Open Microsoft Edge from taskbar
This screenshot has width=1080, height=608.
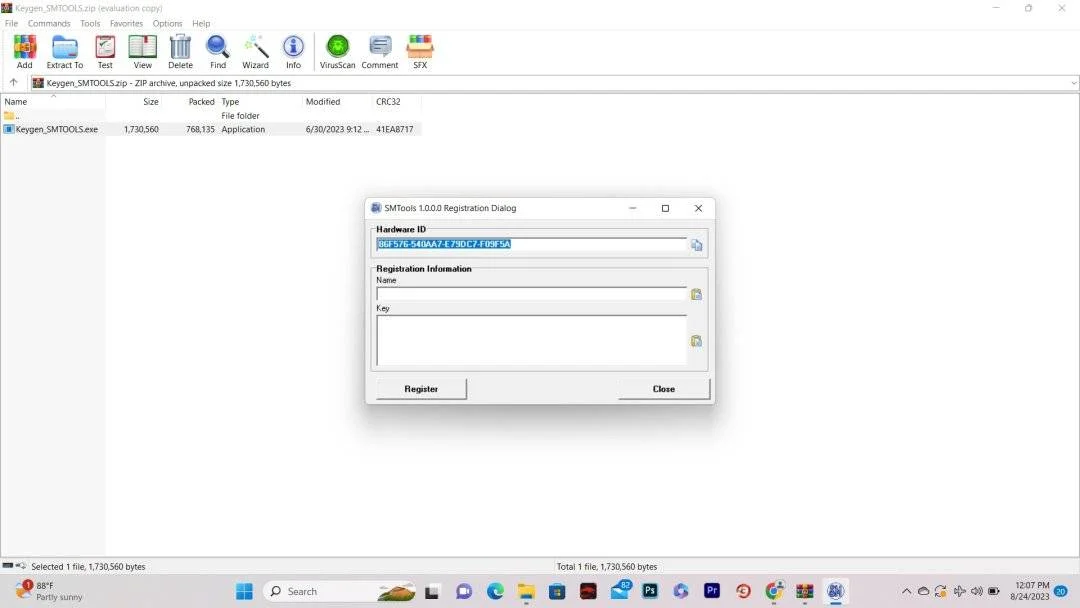(495, 591)
